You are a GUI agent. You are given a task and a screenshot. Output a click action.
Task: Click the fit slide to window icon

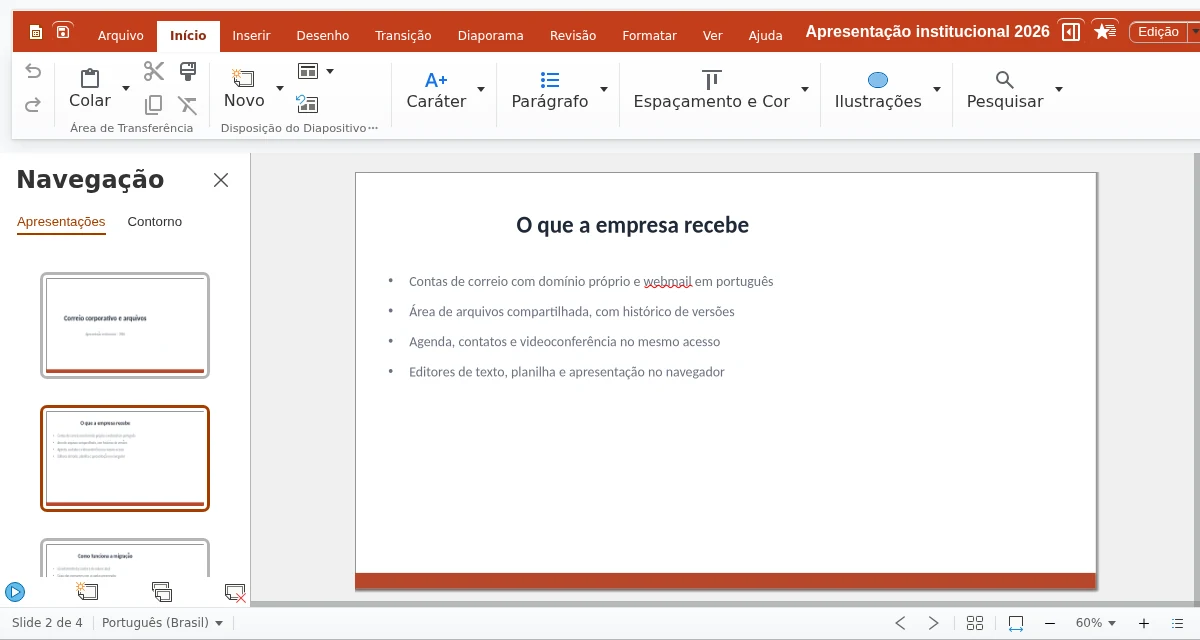pyautogui.click(x=1016, y=623)
